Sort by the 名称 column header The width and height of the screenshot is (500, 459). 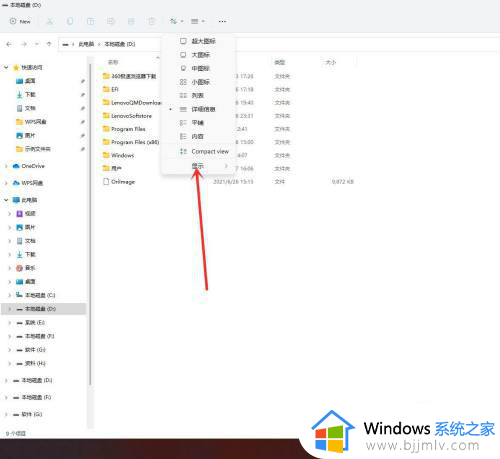[113, 62]
